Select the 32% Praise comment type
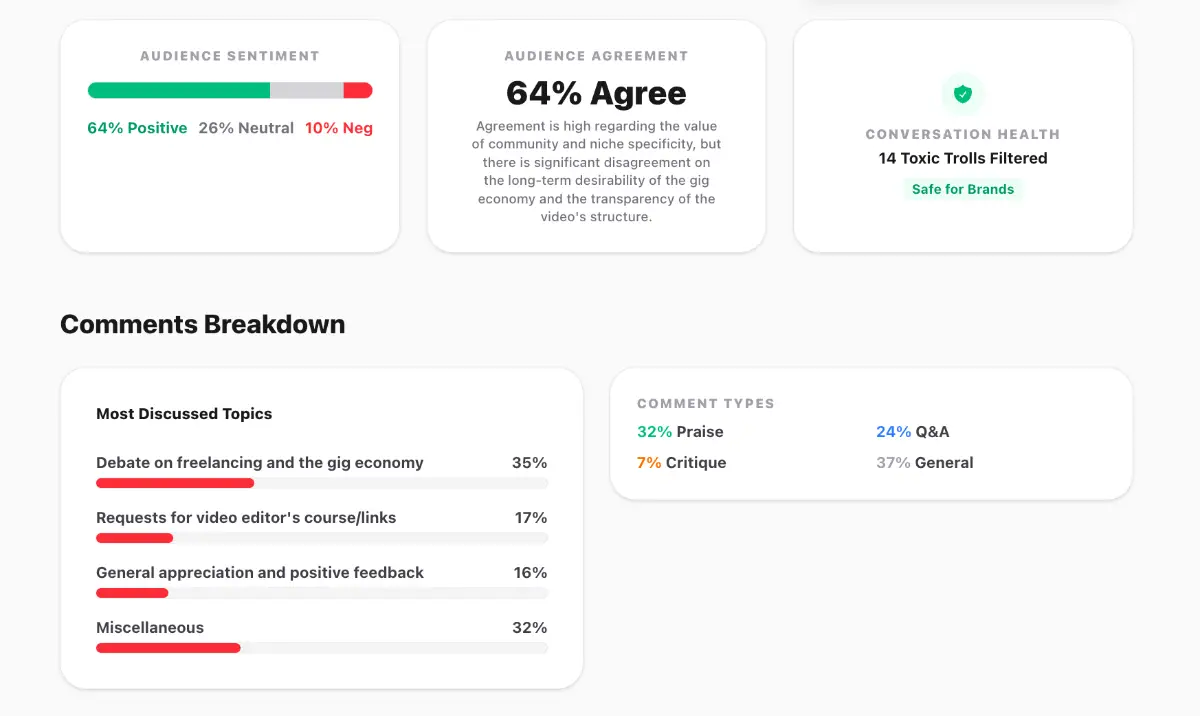 [680, 432]
